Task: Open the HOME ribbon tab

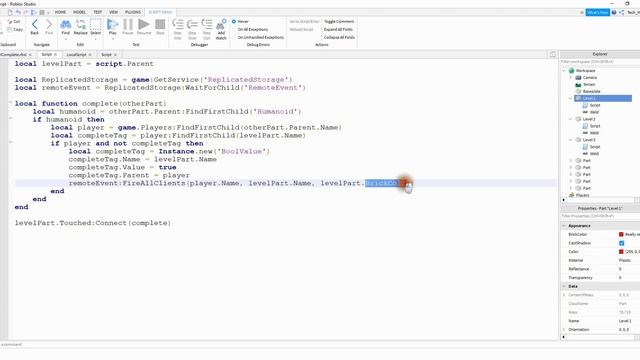Action: [x=60, y=12]
